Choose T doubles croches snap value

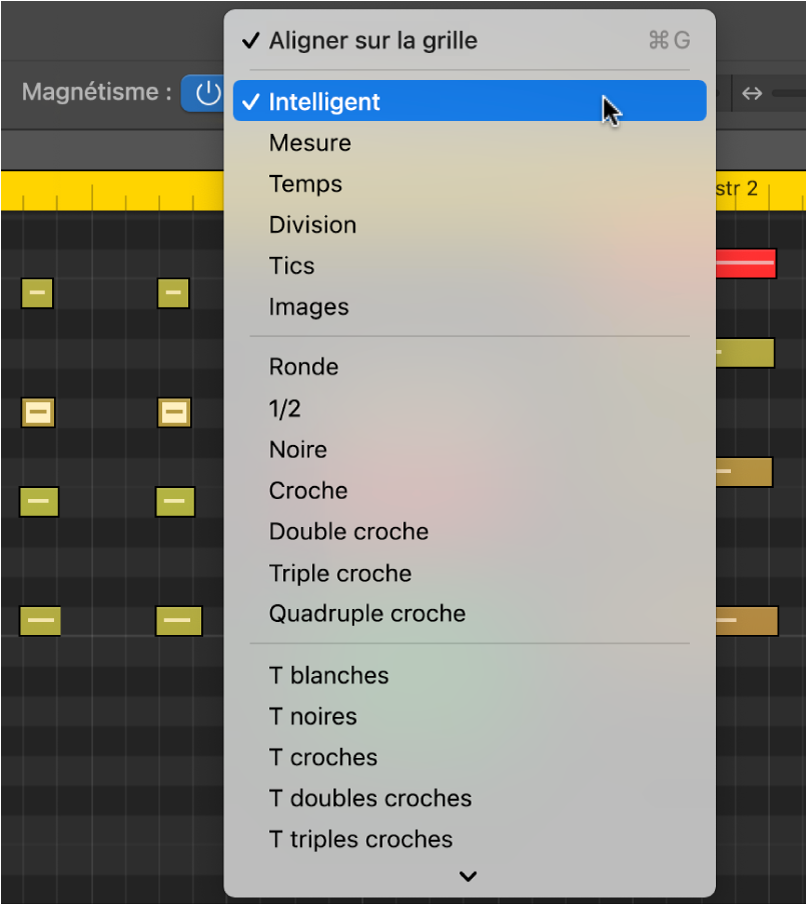click(x=370, y=799)
